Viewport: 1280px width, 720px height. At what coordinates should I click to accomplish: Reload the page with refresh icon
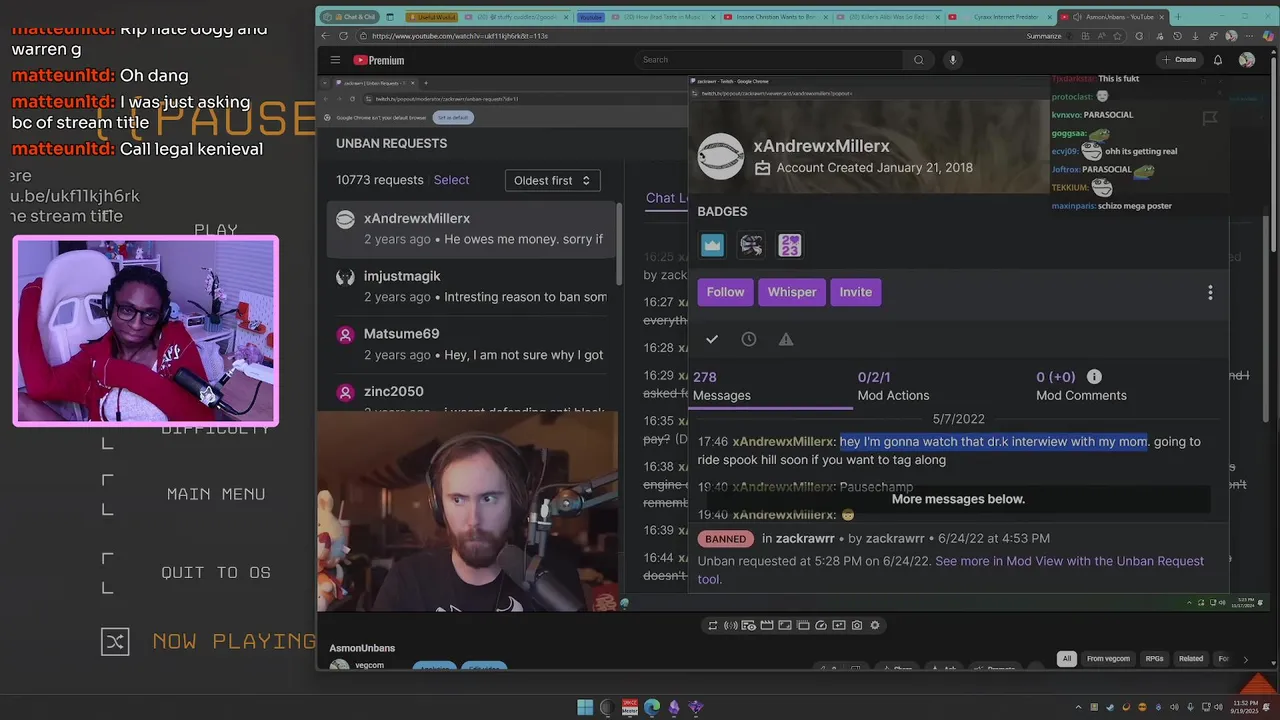pyautogui.click(x=343, y=36)
